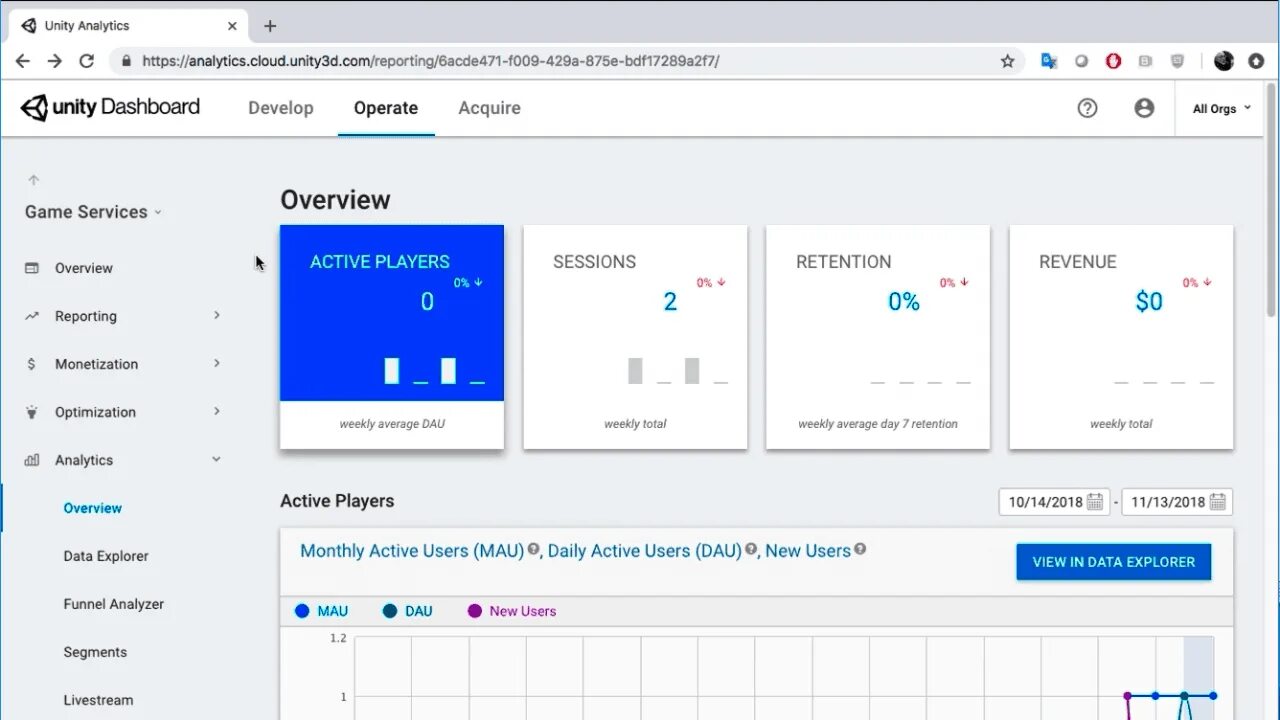Close the Unity Analytics browser tab
Image resolution: width=1280 pixels, height=720 pixels.
point(232,26)
